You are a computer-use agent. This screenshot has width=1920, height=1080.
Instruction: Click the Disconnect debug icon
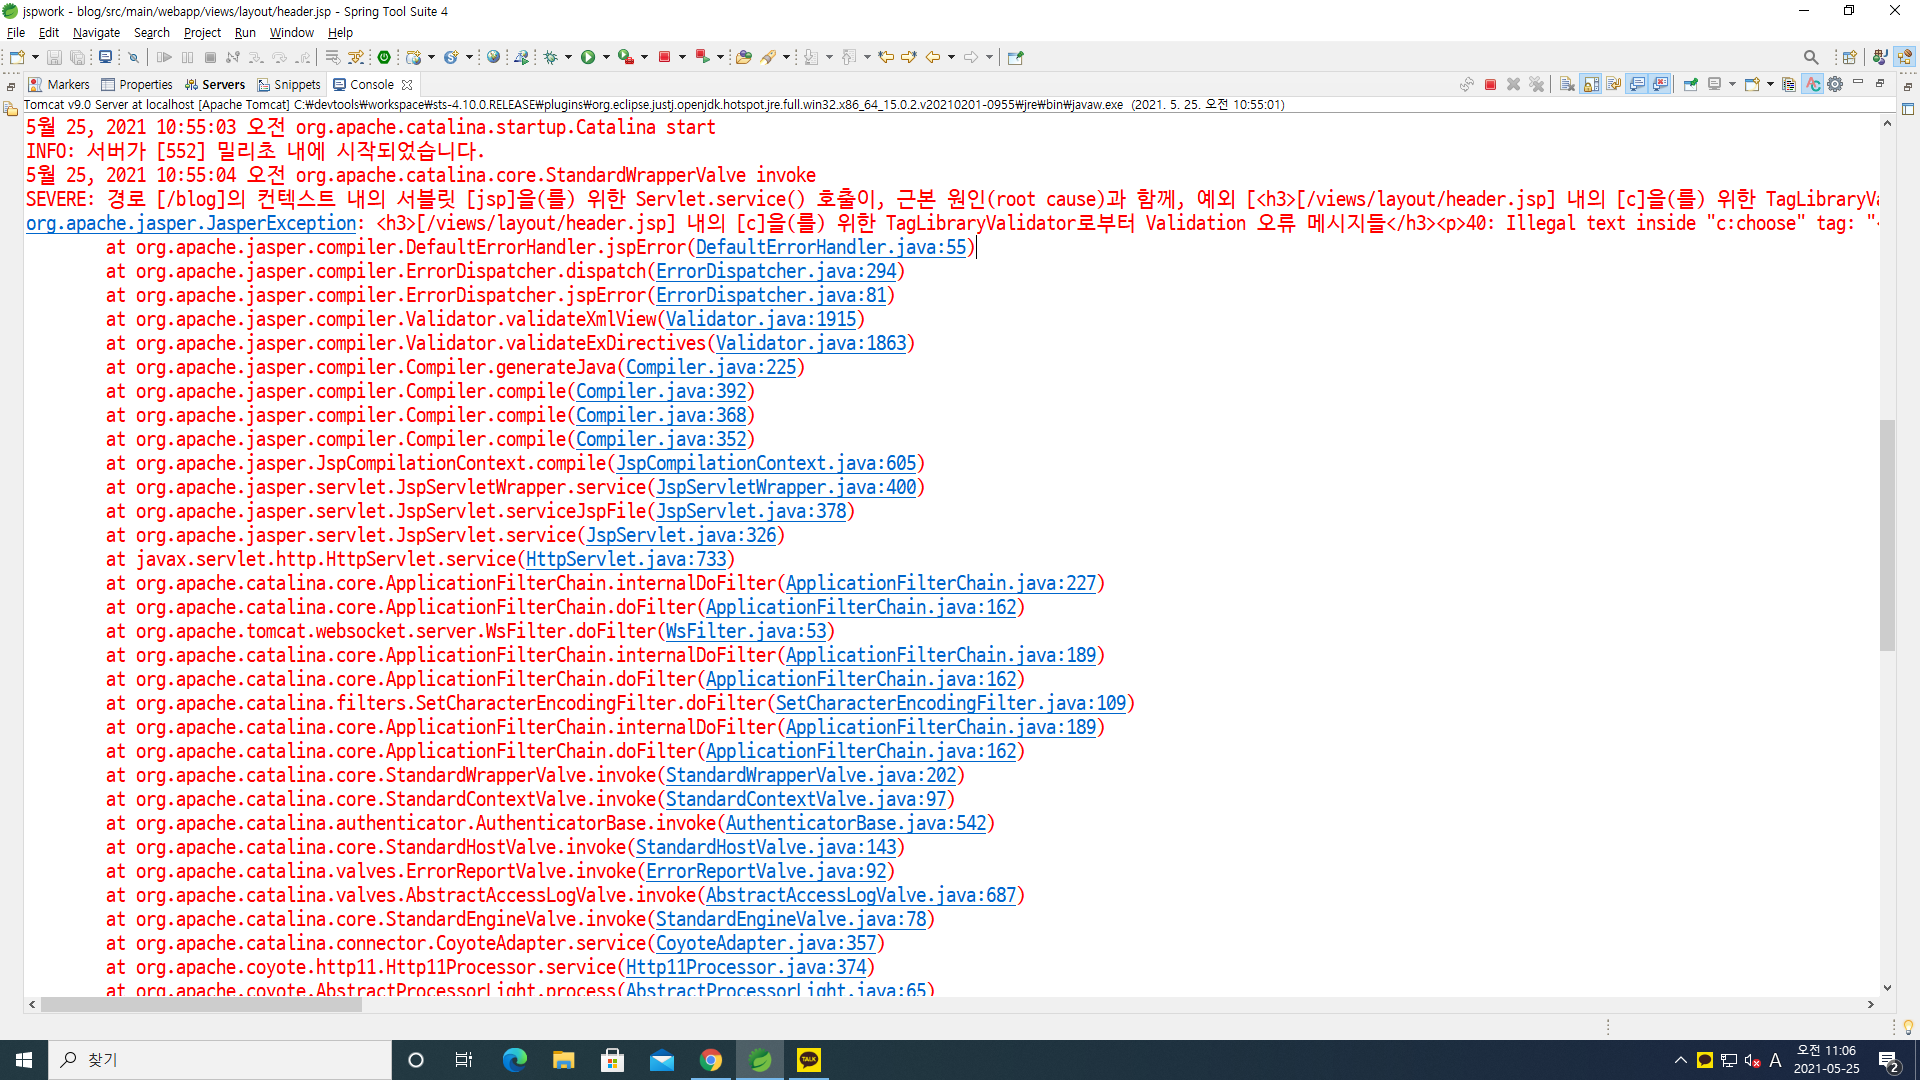[233, 57]
